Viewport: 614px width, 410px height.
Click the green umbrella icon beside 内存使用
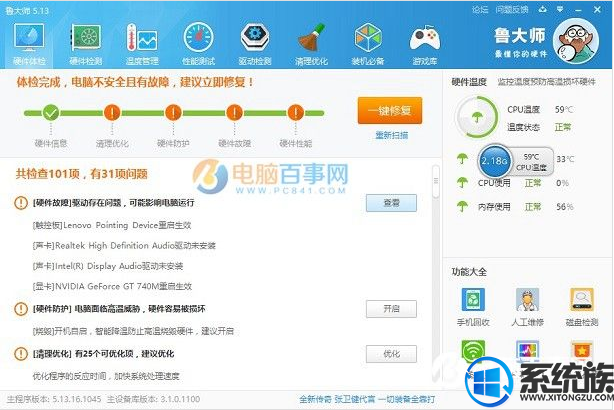(x=462, y=206)
